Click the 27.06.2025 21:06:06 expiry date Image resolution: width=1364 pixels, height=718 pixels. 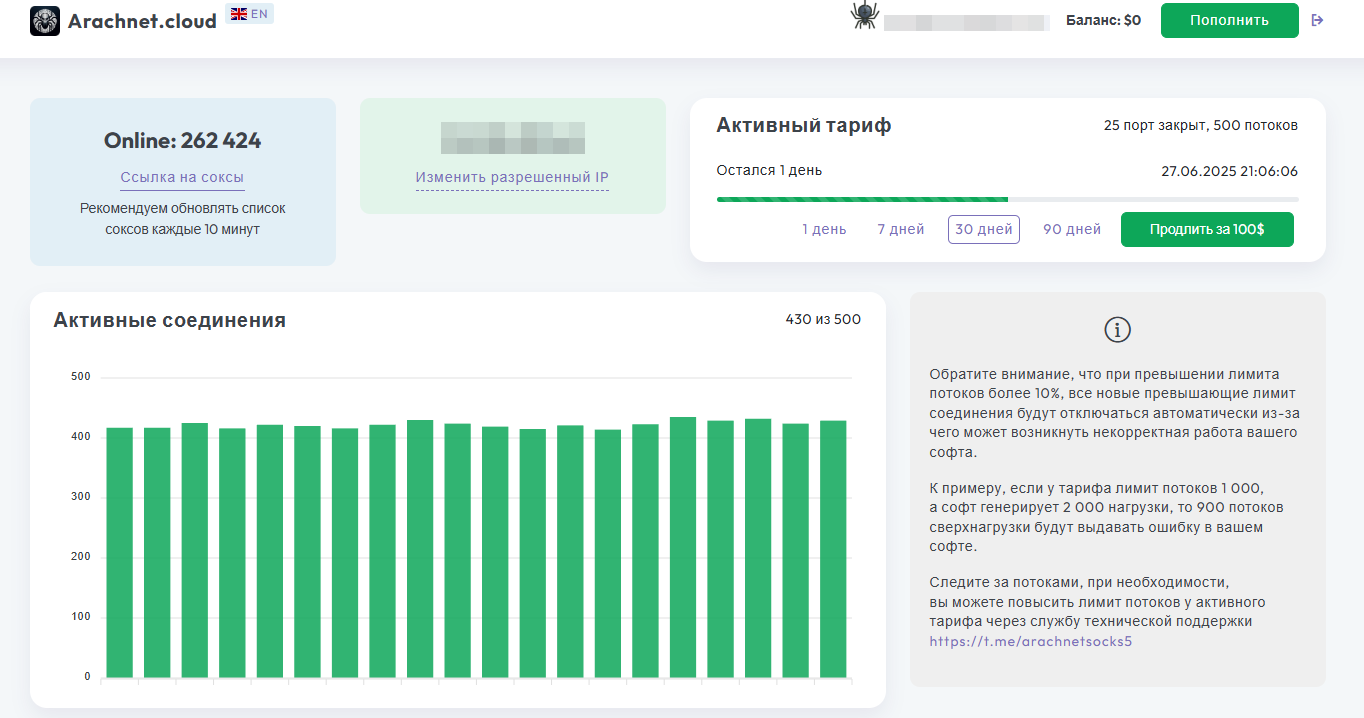1229,171
